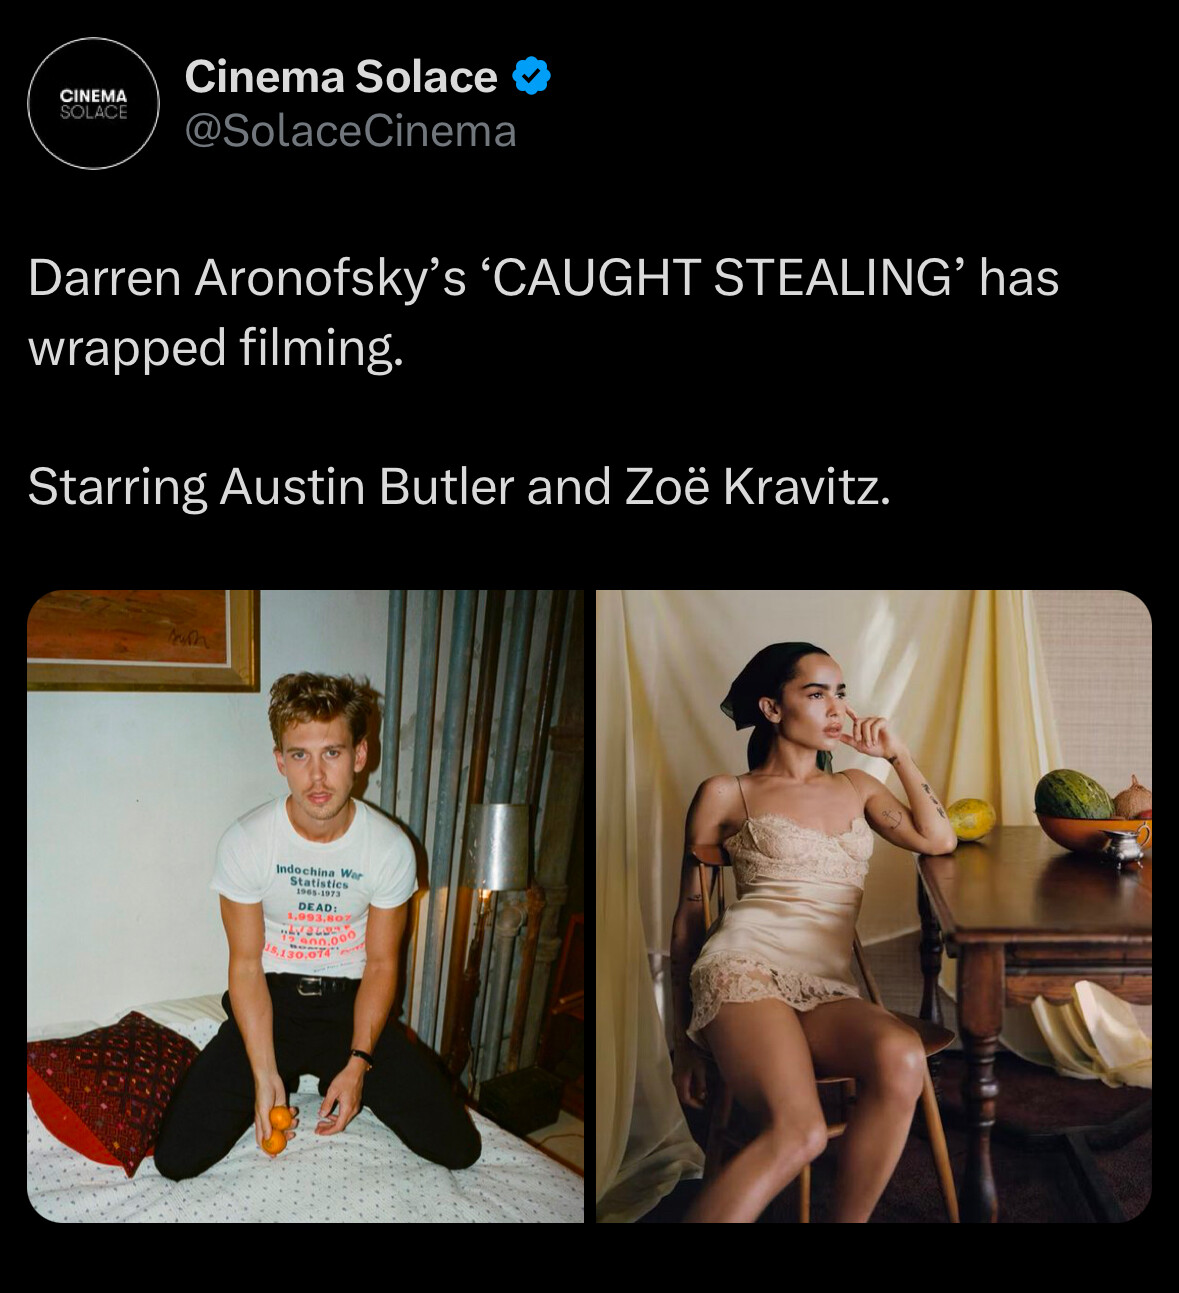Viewport: 1179px width, 1293px height.
Task: Tap the oranges held in left photo
Action: tap(277, 1131)
